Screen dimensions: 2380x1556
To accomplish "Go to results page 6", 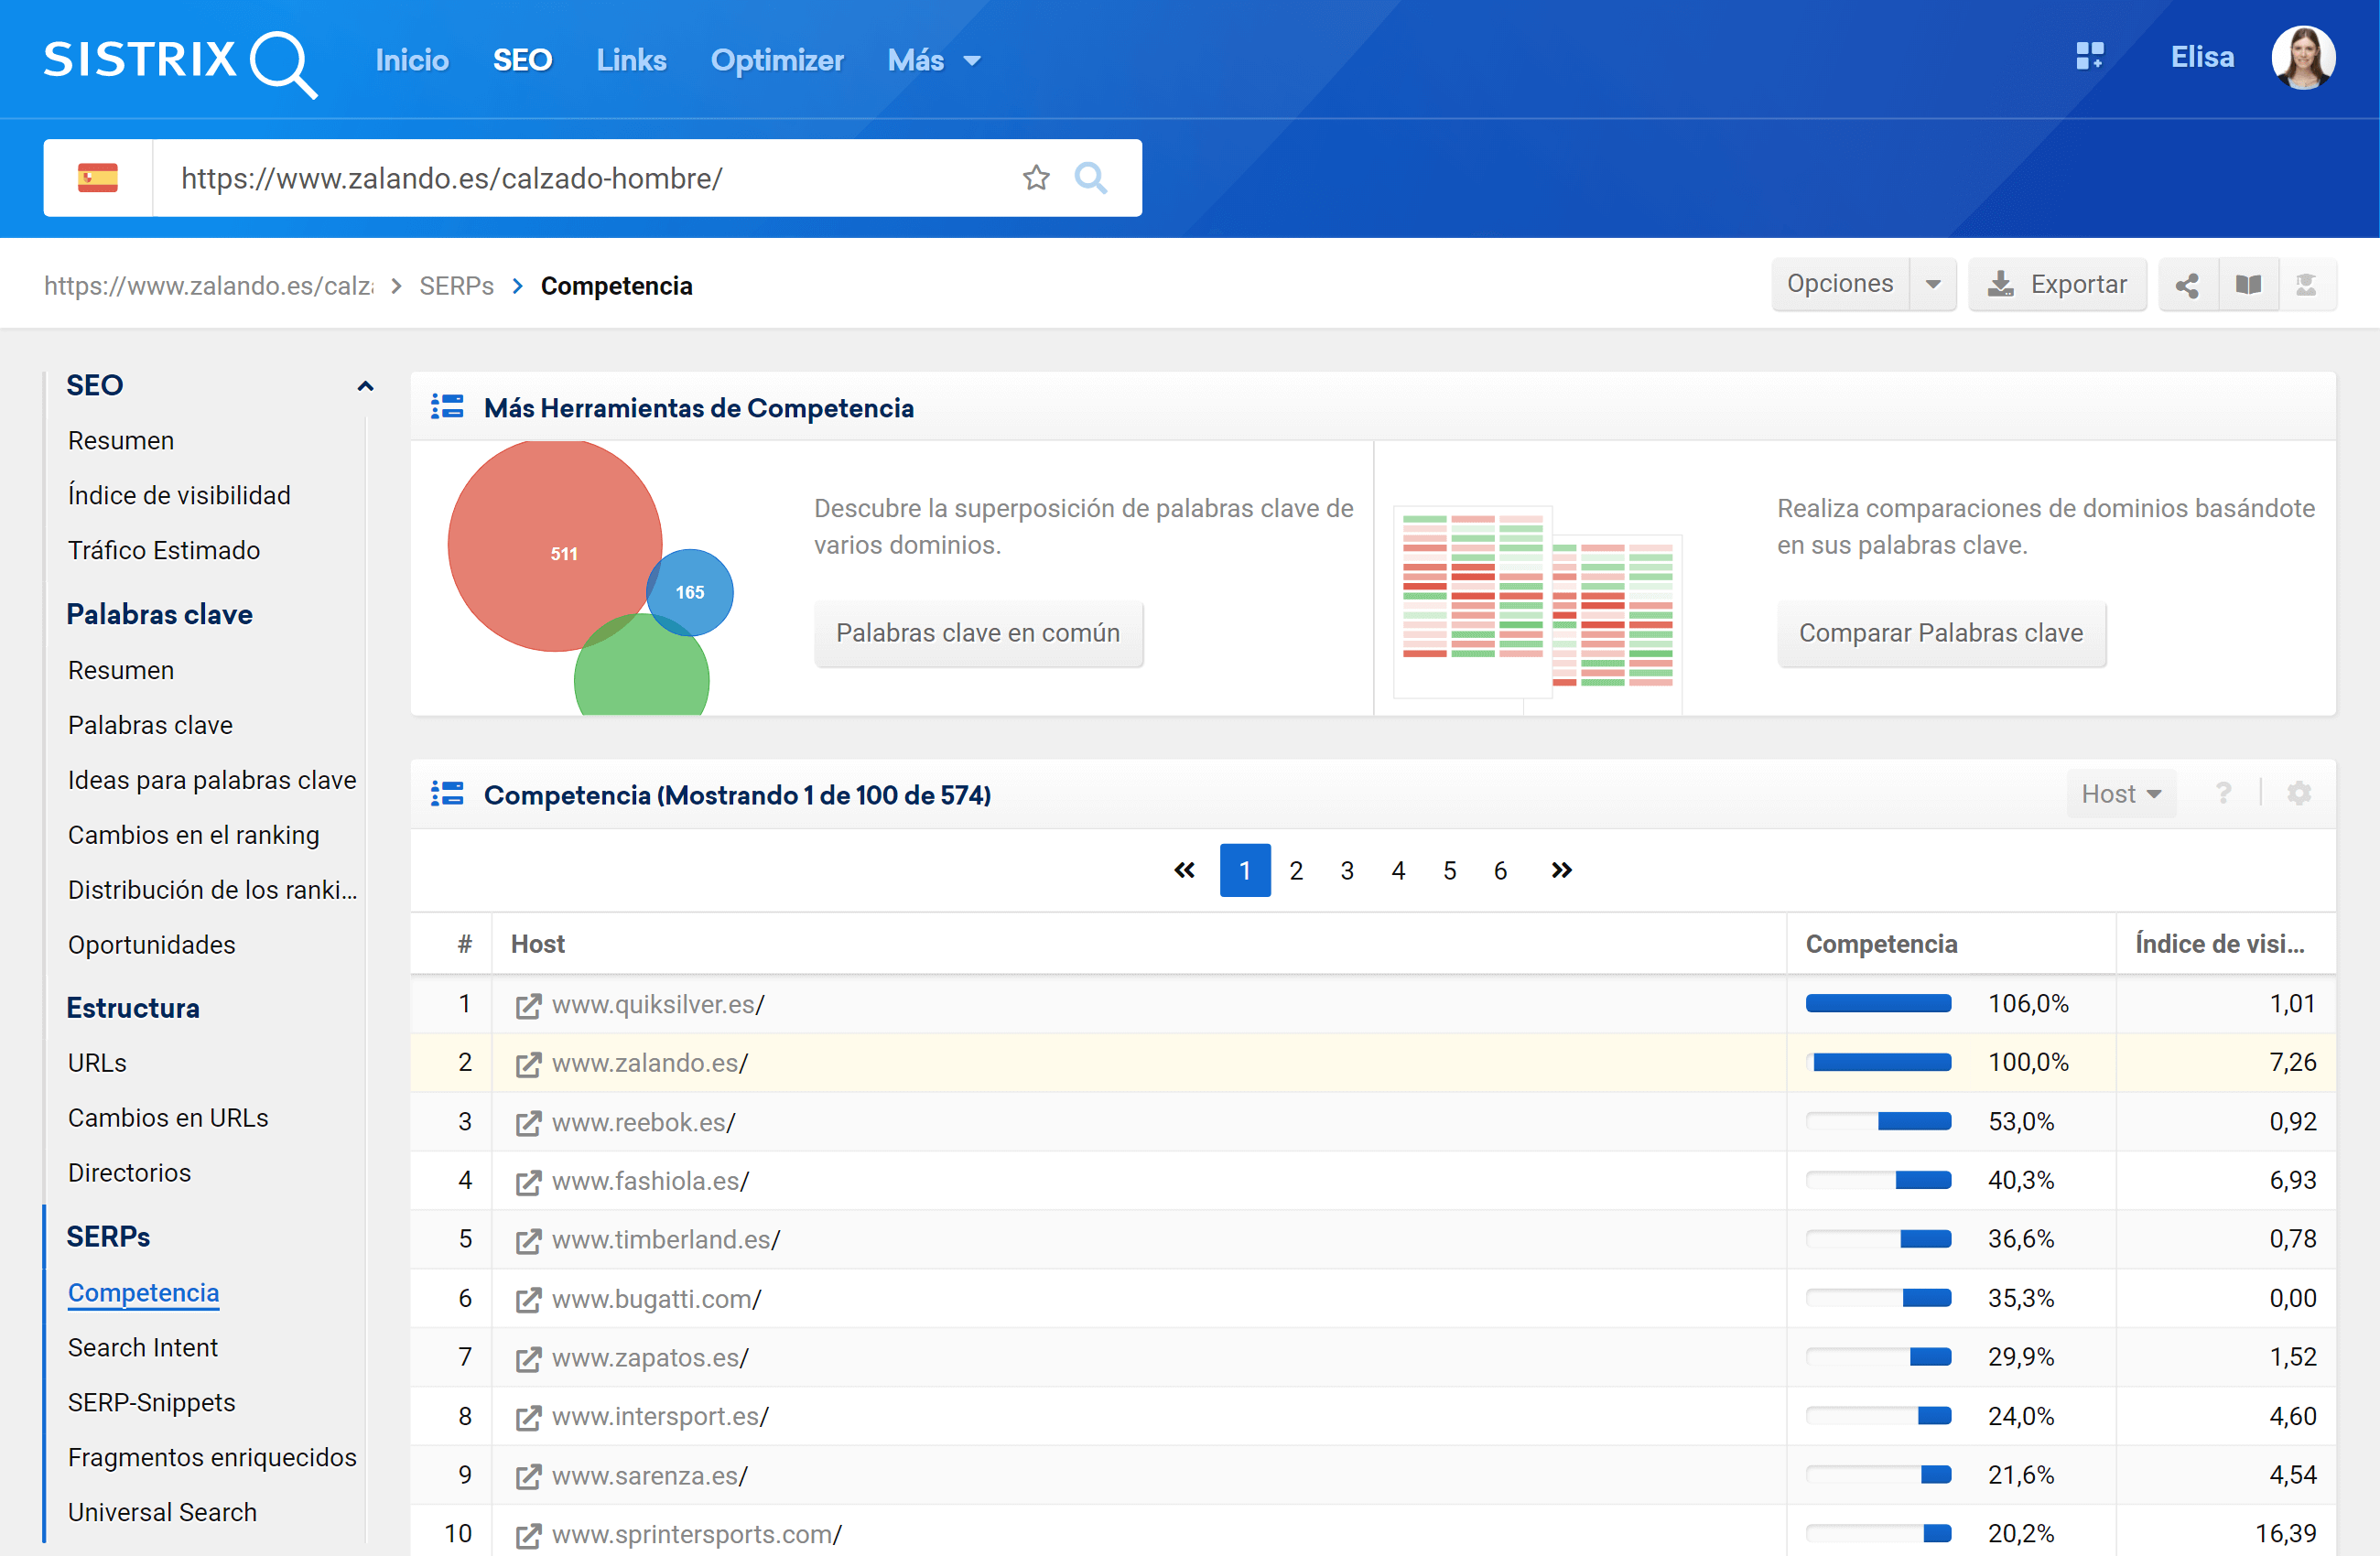I will 1500,870.
